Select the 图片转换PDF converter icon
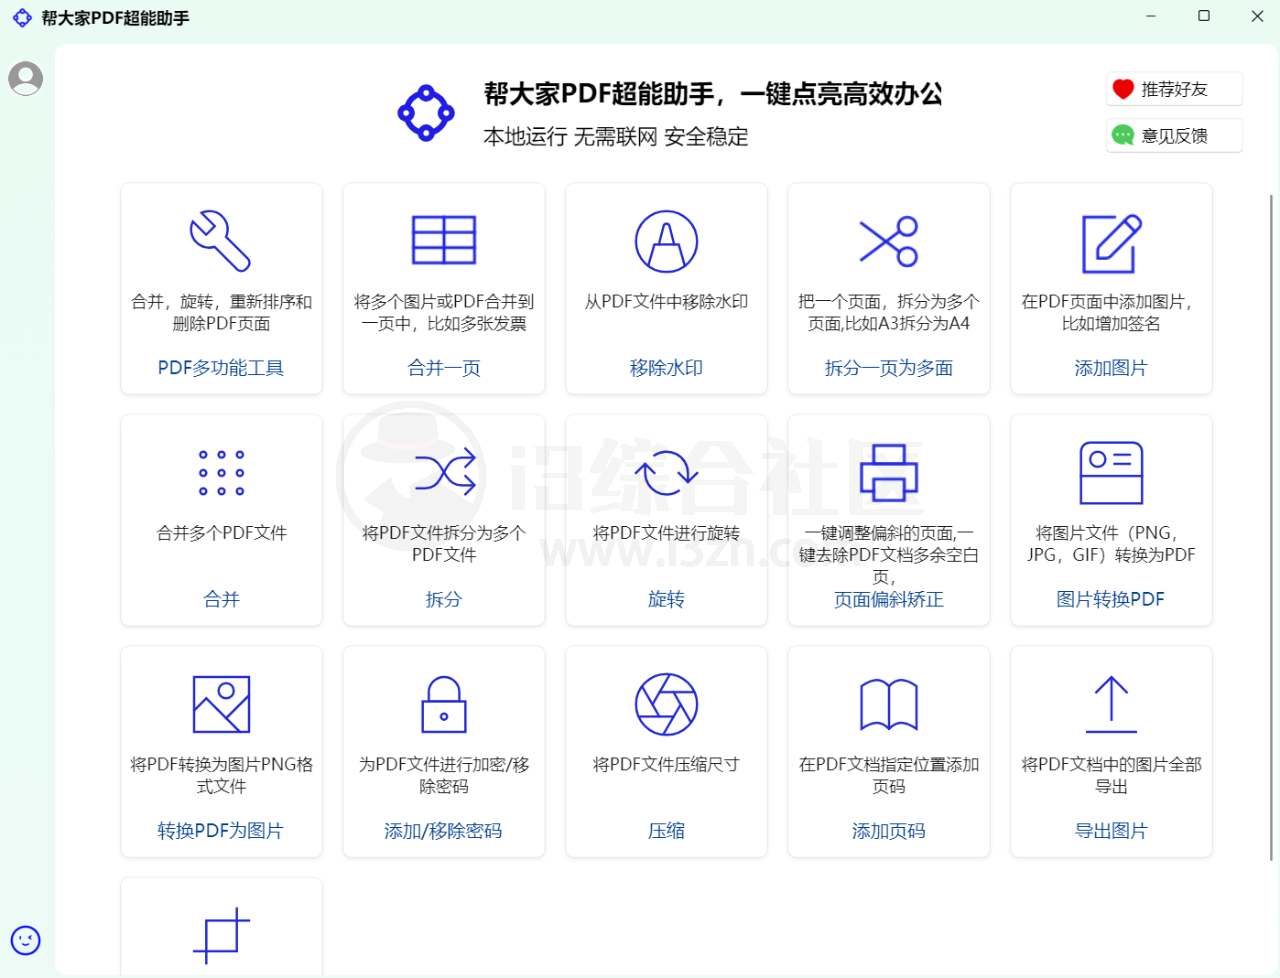 pyautogui.click(x=1111, y=472)
